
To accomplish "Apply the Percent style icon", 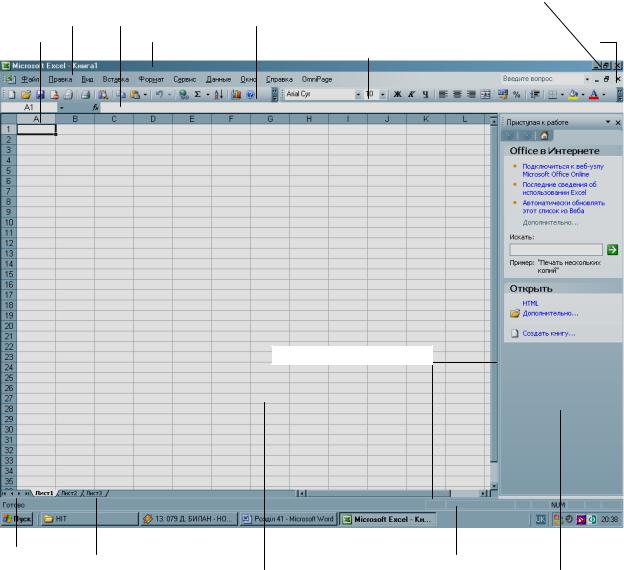I will [517, 95].
